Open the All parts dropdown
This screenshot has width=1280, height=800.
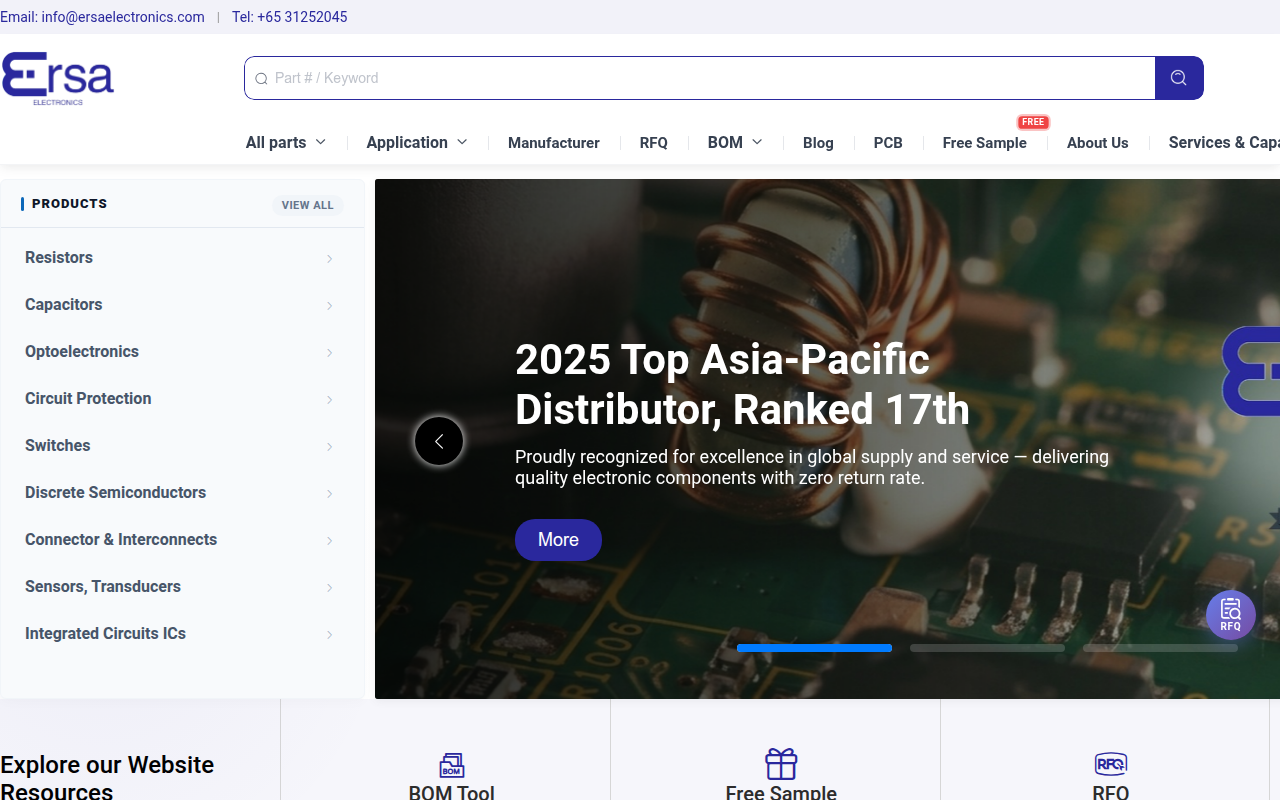coord(286,142)
